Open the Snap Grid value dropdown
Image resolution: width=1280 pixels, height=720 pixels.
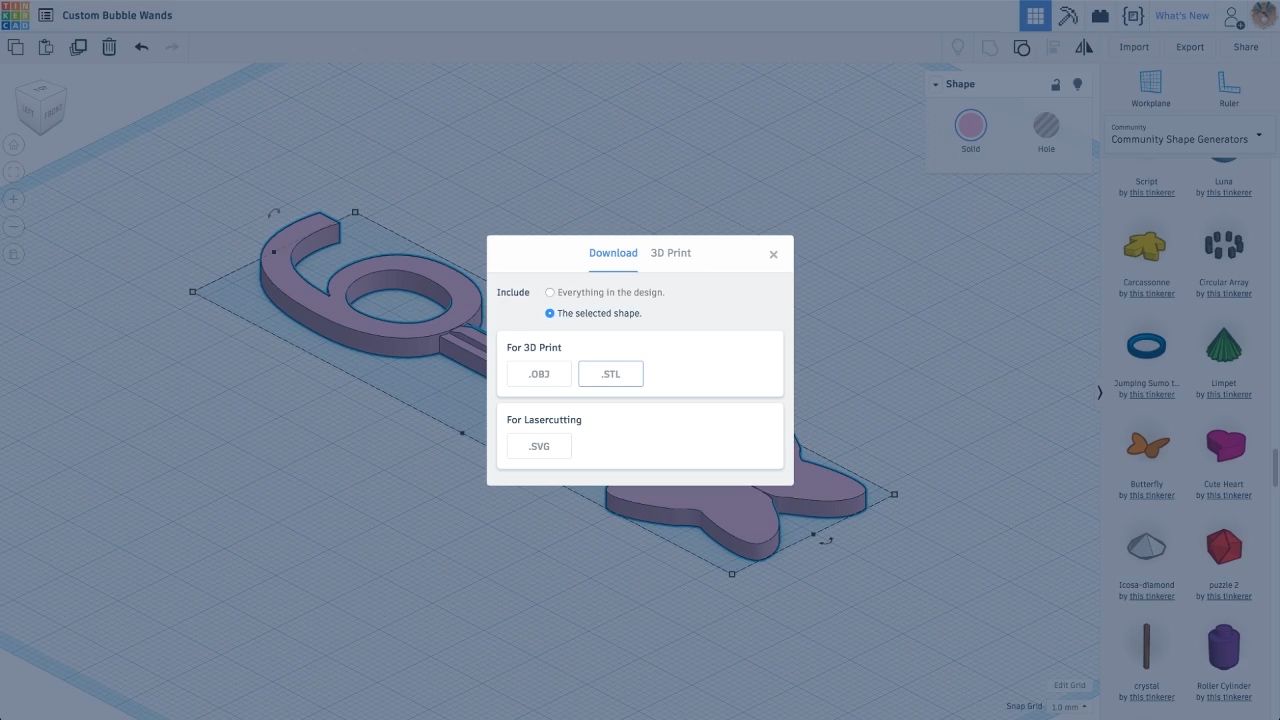tap(1067, 706)
